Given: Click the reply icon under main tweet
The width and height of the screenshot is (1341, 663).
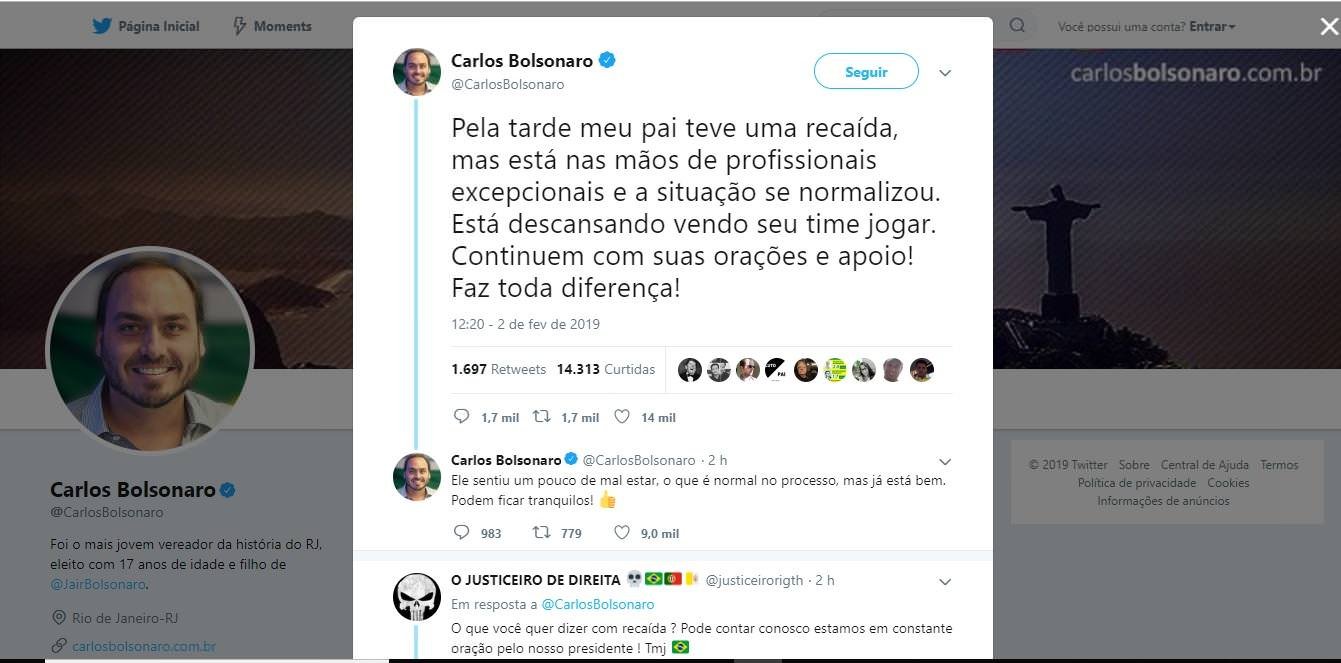Looking at the screenshot, I should pyautogui.click(x=461, y=416).
